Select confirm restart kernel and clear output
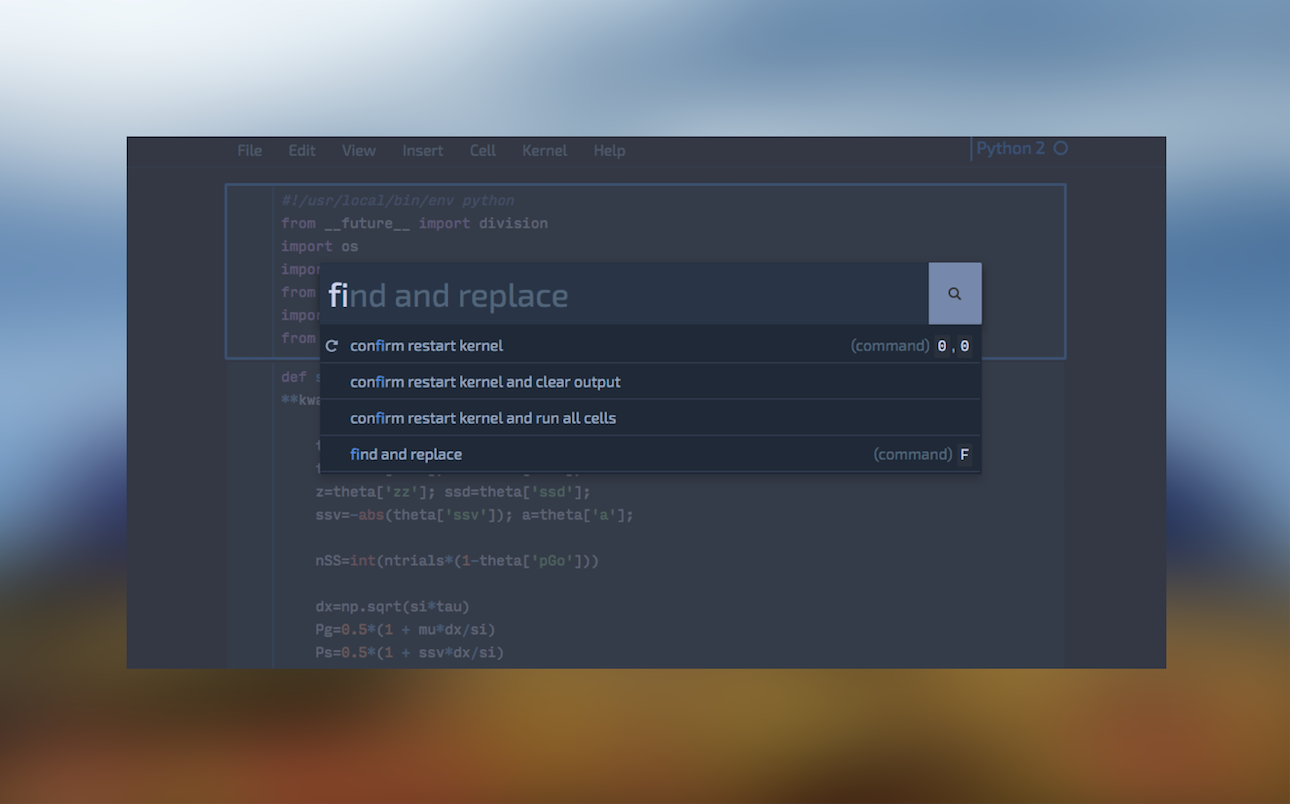Viewport: 1290px width, 804px height. (485, 381)
